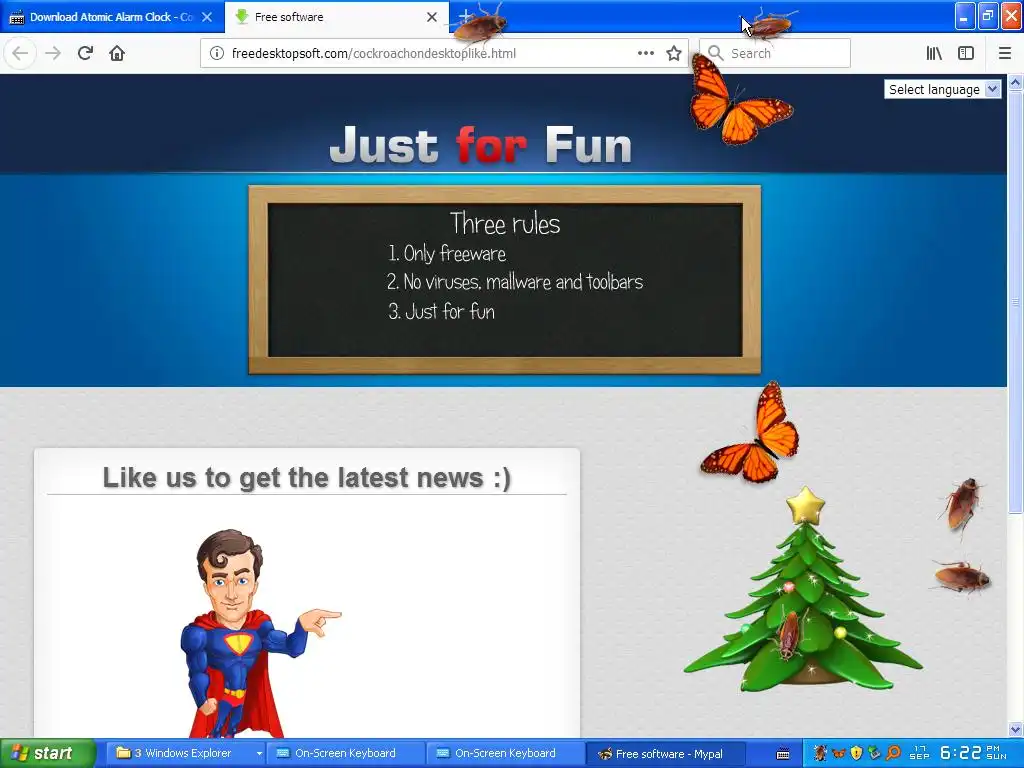Click the forward navigation arrow
Screen dimensions: 1024x768
[x=53, y=53]
